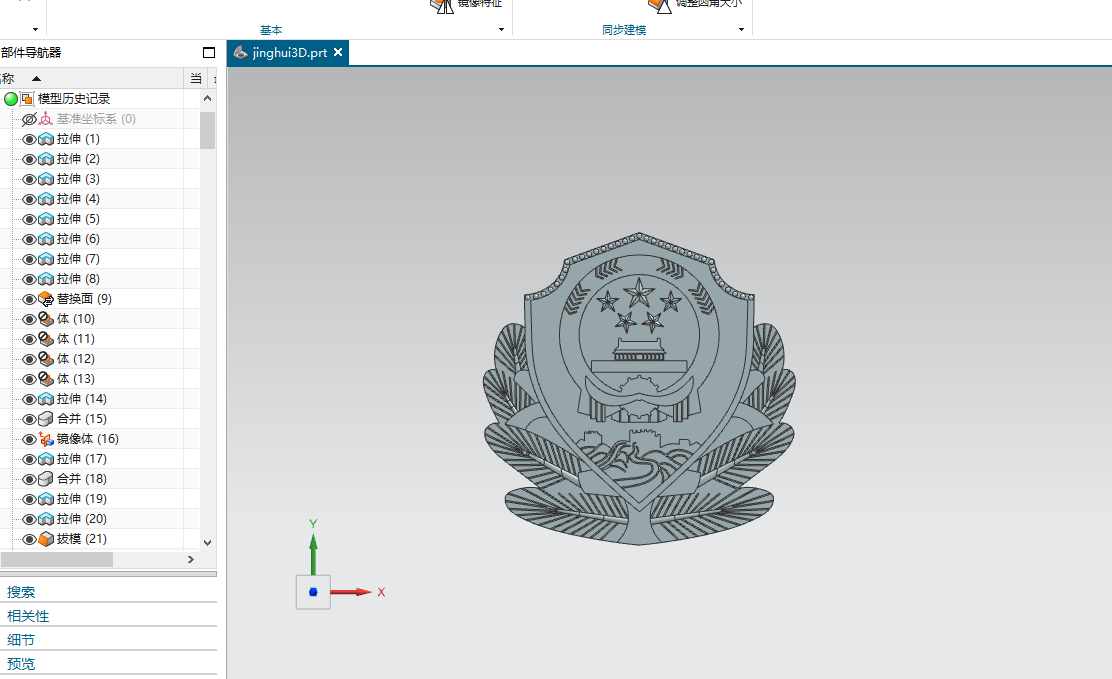1112x679 pixels.
Task: Click the 基准坐标系 (0) datum icon
Action: [46, 119]
